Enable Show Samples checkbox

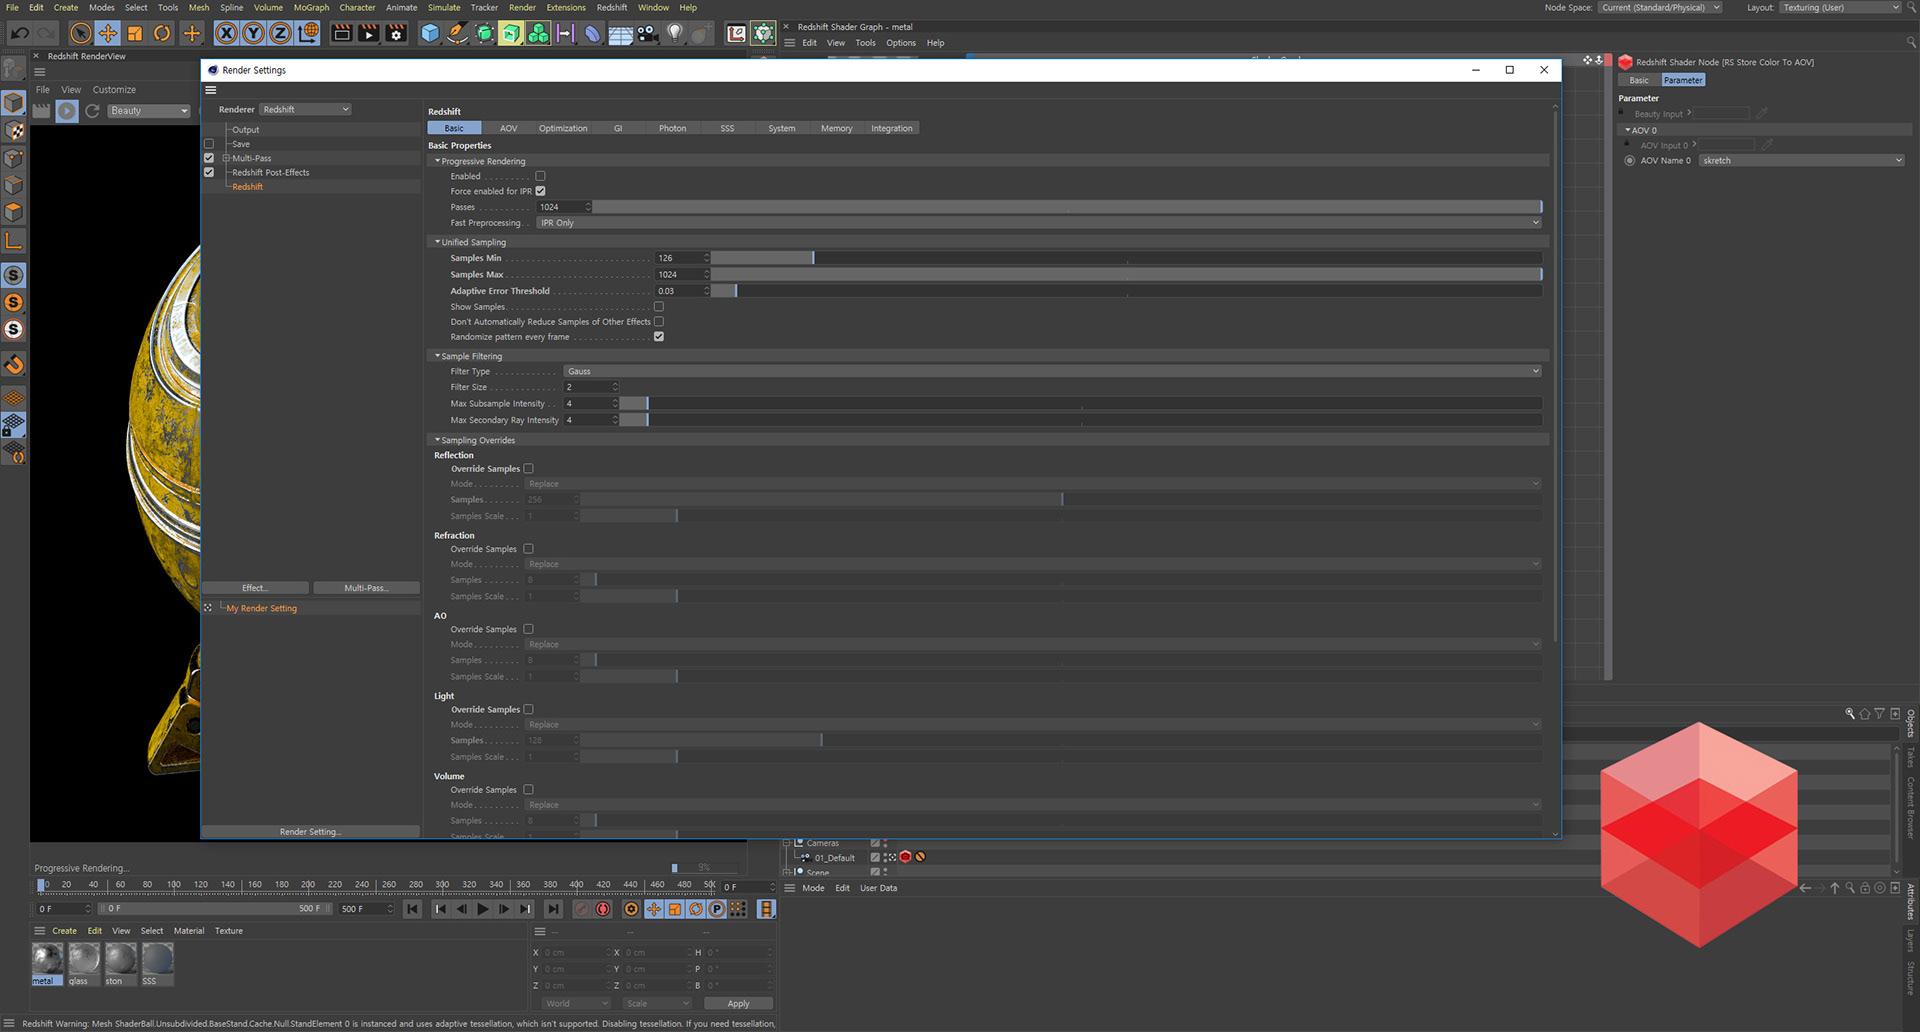pyautogui.click(x=659, y=307)
